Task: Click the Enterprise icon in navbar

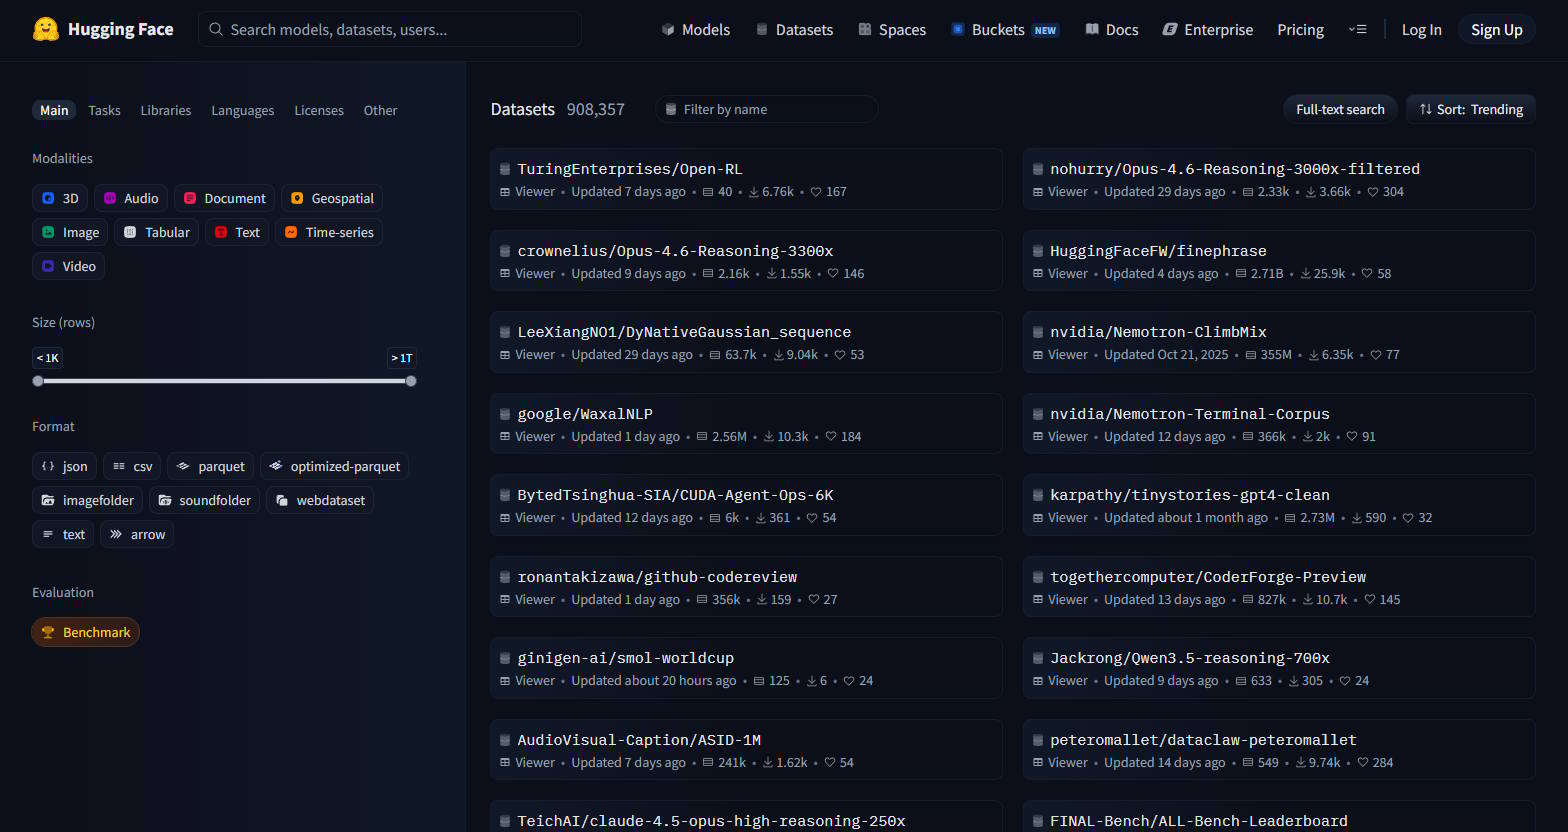Action: [x=1170, y=30]
